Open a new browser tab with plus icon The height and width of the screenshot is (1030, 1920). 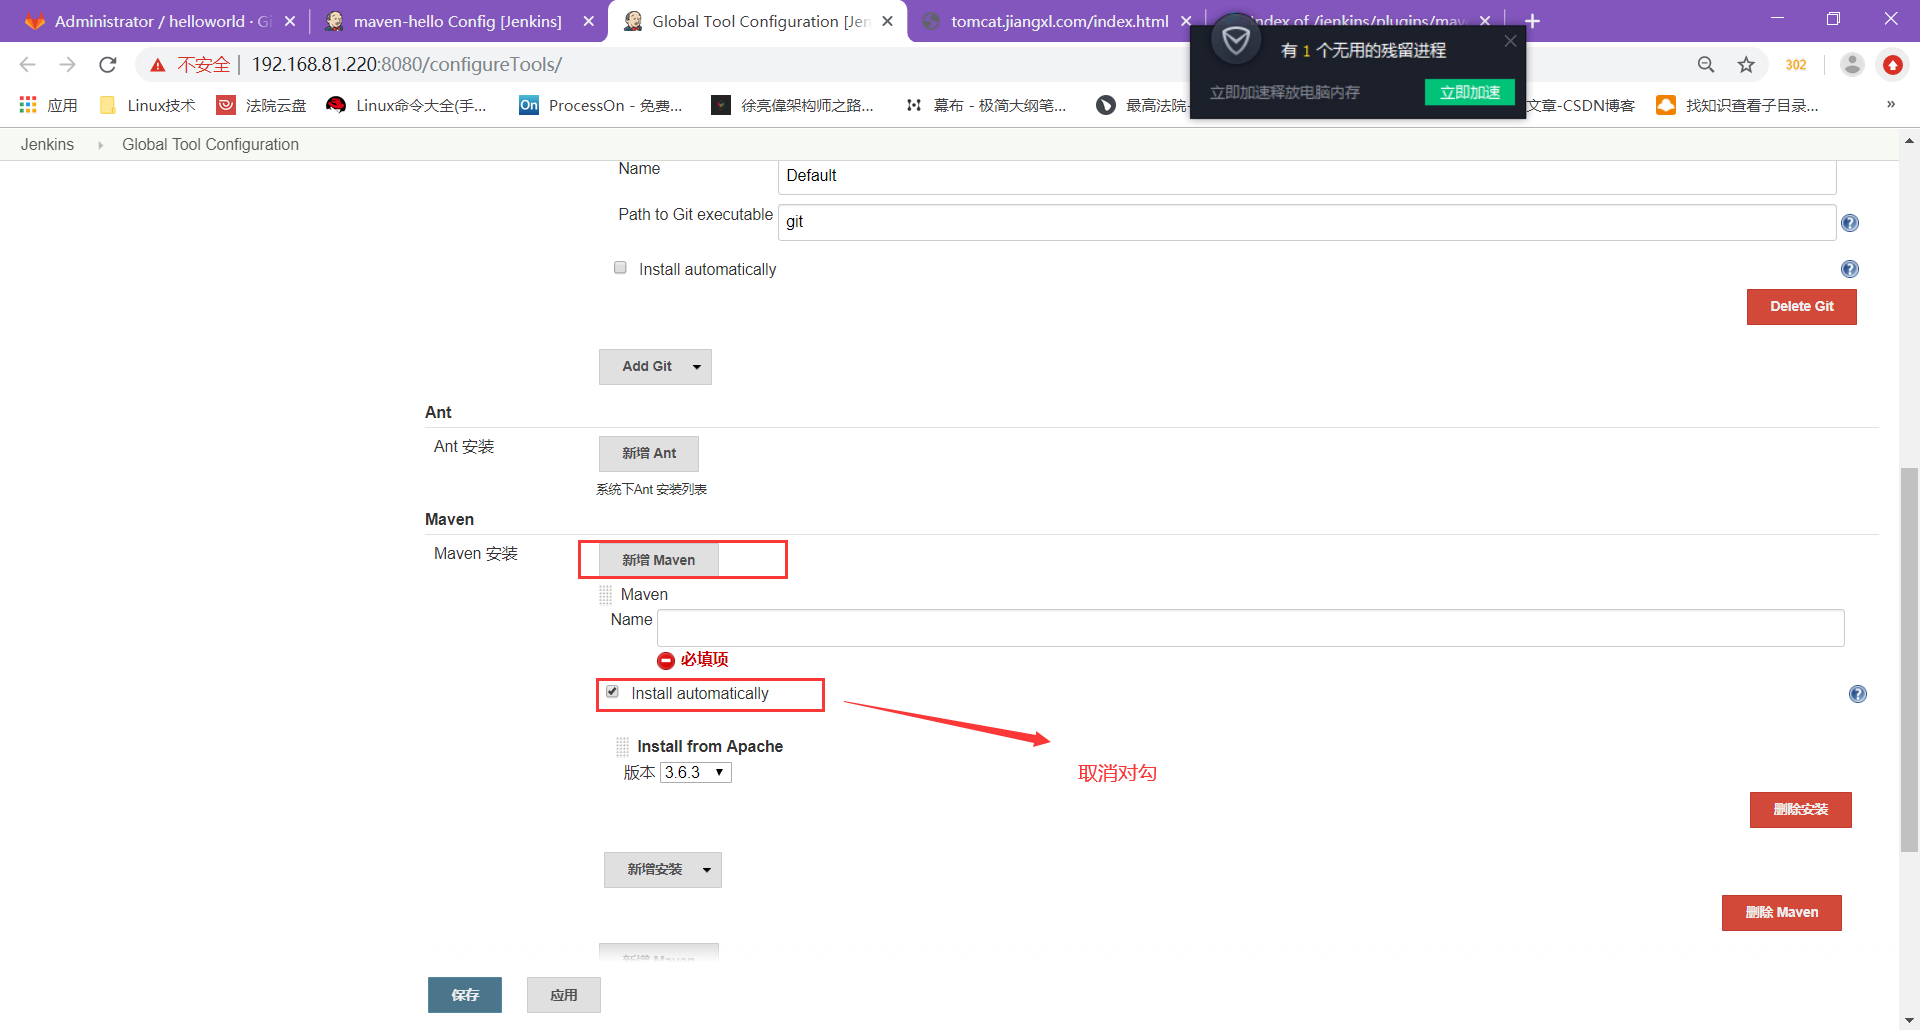tap(1532, 21)
